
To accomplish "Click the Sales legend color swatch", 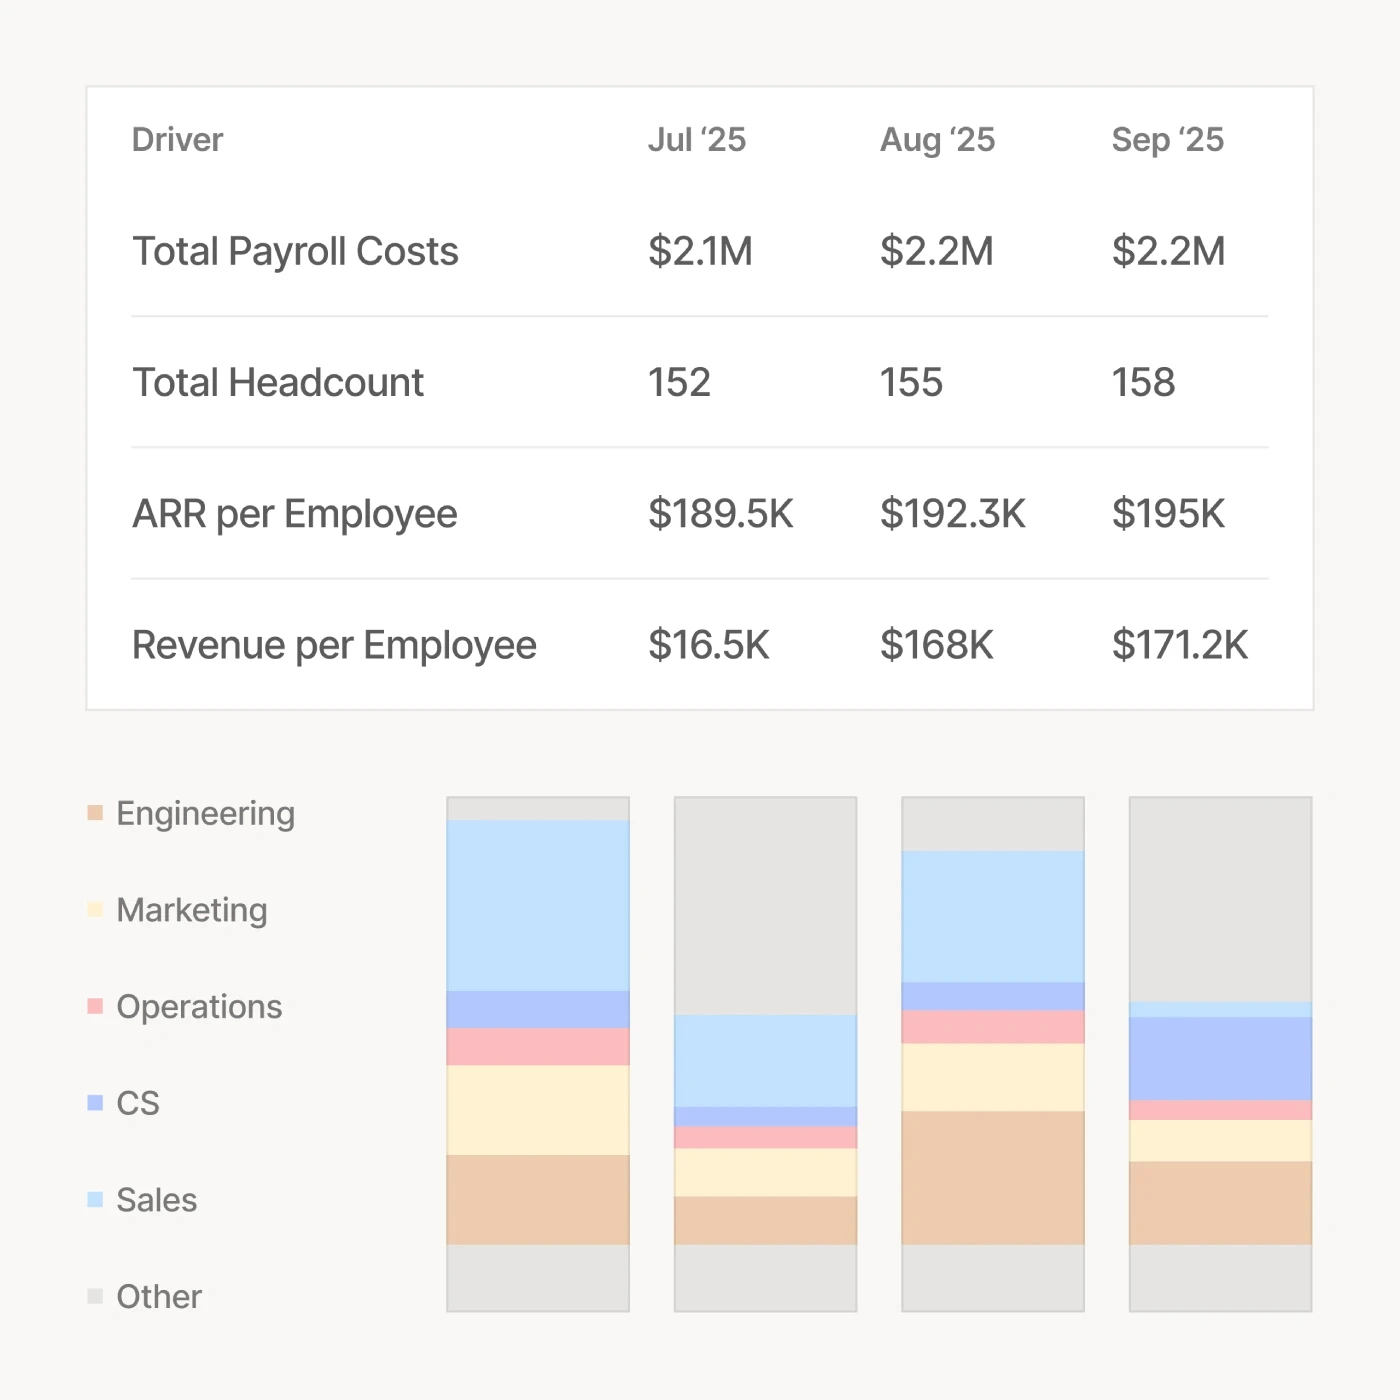I will (95, 1199).
